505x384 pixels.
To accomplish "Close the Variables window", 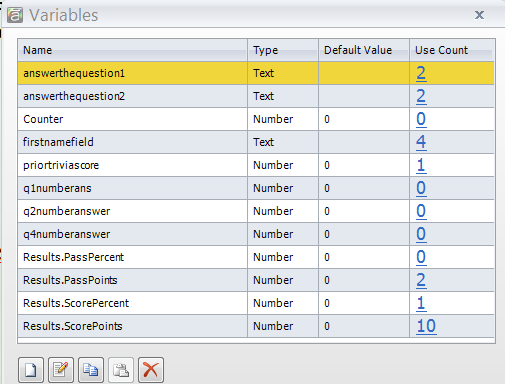I will click(x=479, y=15).
